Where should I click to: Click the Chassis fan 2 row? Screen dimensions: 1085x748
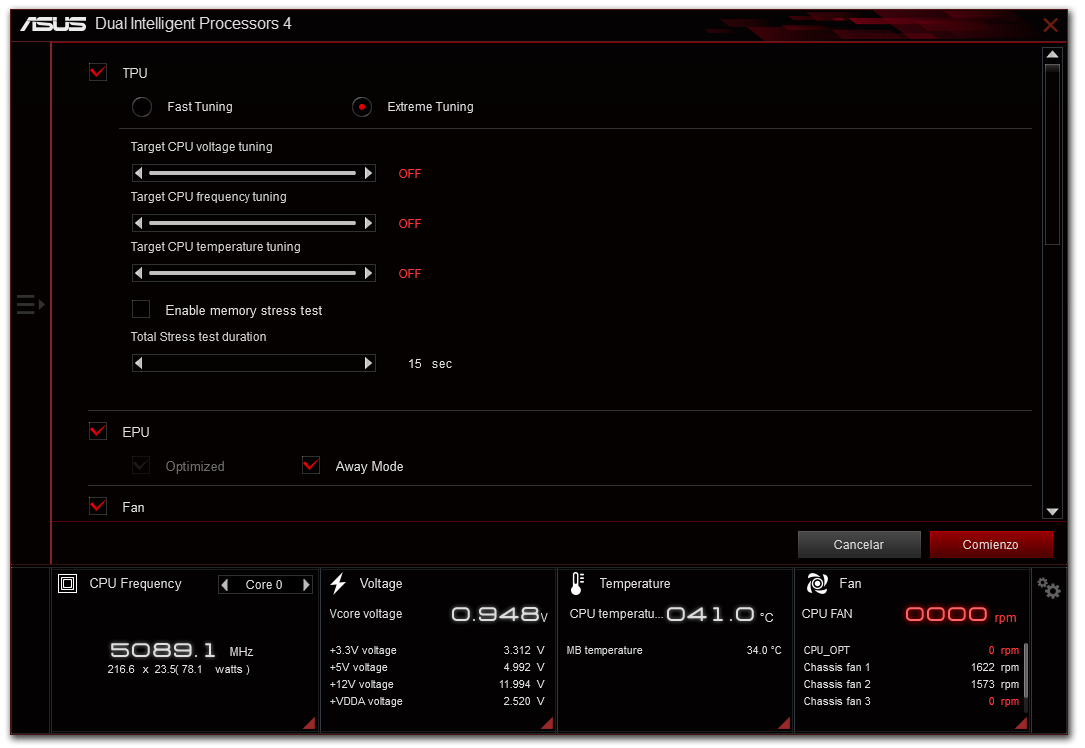pyautogui.click(x=911, y=684)
